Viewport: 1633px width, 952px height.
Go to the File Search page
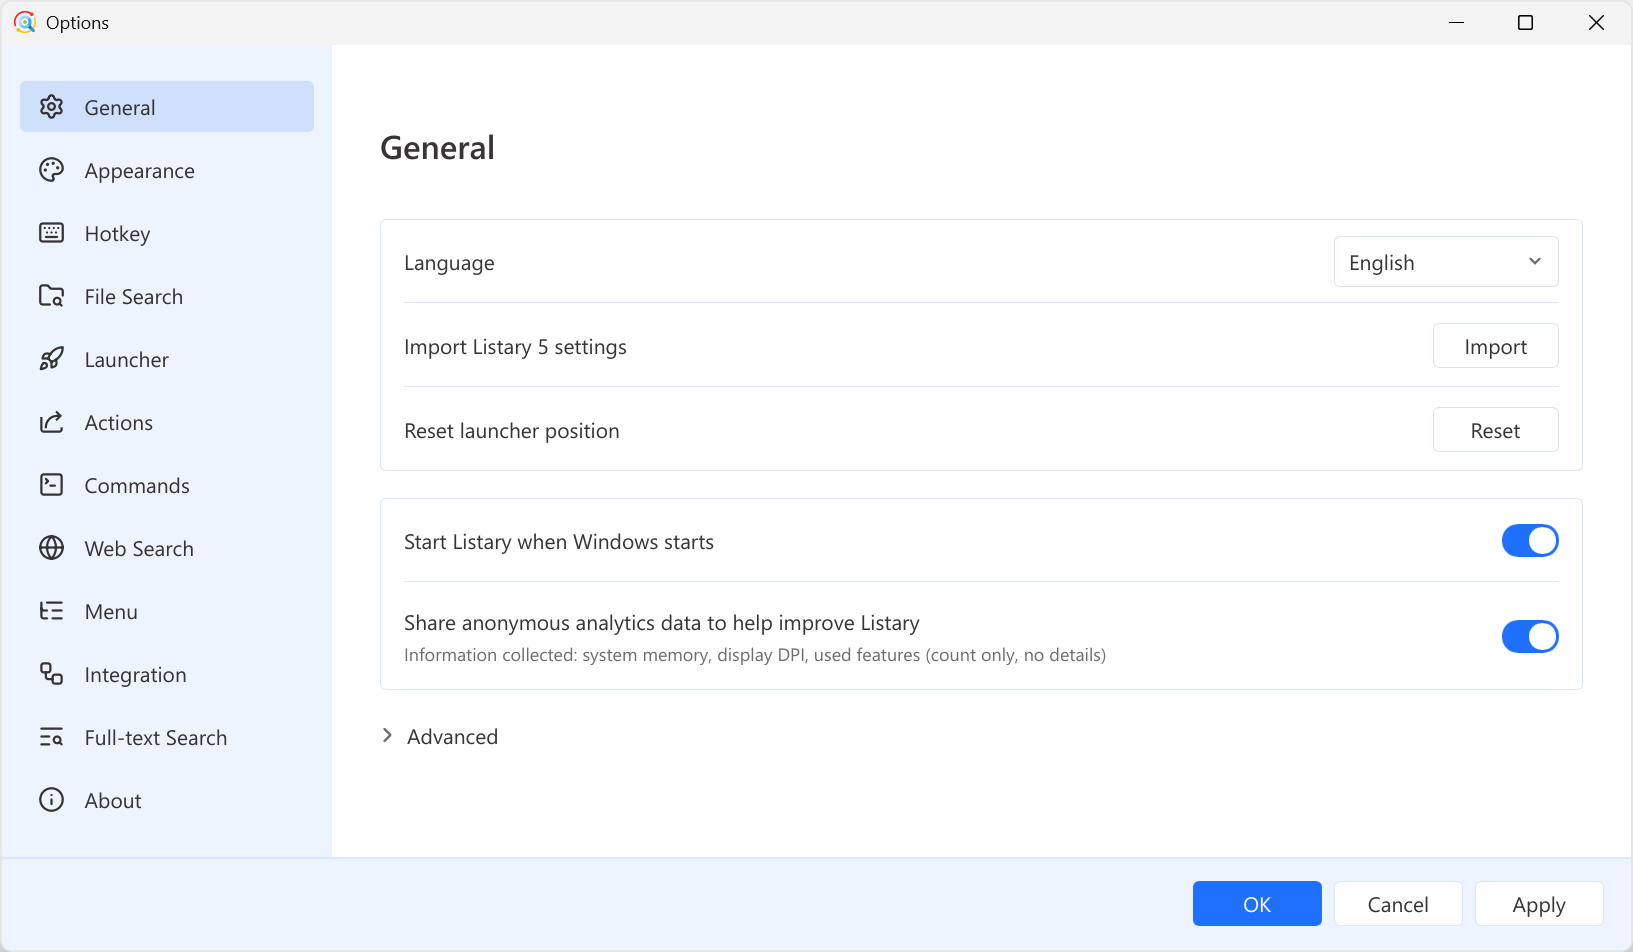click(x=167, y=296)
